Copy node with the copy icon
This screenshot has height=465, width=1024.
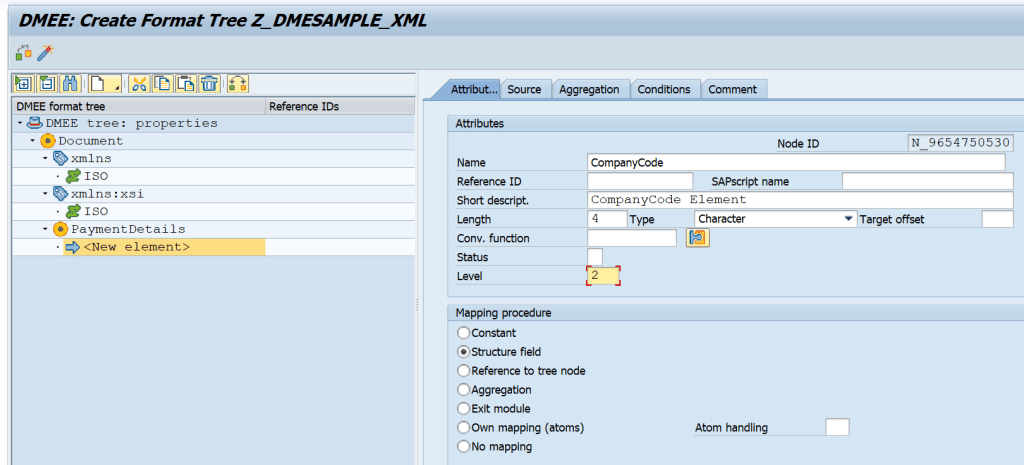pos(162,84)
